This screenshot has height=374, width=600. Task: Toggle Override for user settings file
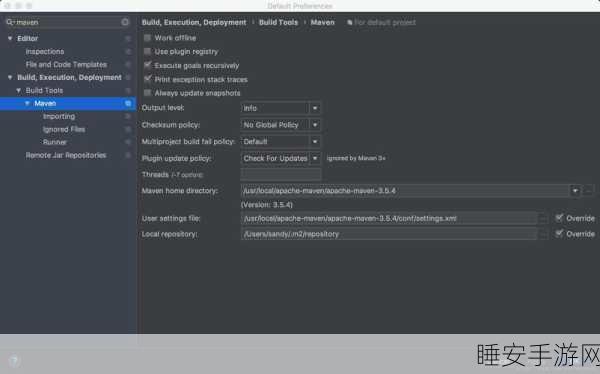(559, 218)
